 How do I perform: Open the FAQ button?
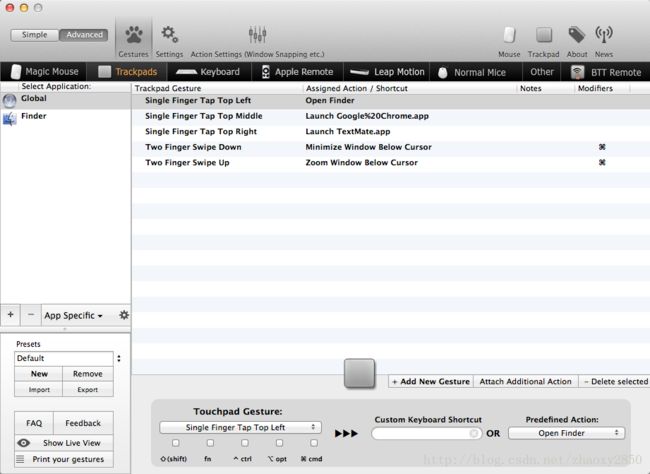(x=34, y=423)
